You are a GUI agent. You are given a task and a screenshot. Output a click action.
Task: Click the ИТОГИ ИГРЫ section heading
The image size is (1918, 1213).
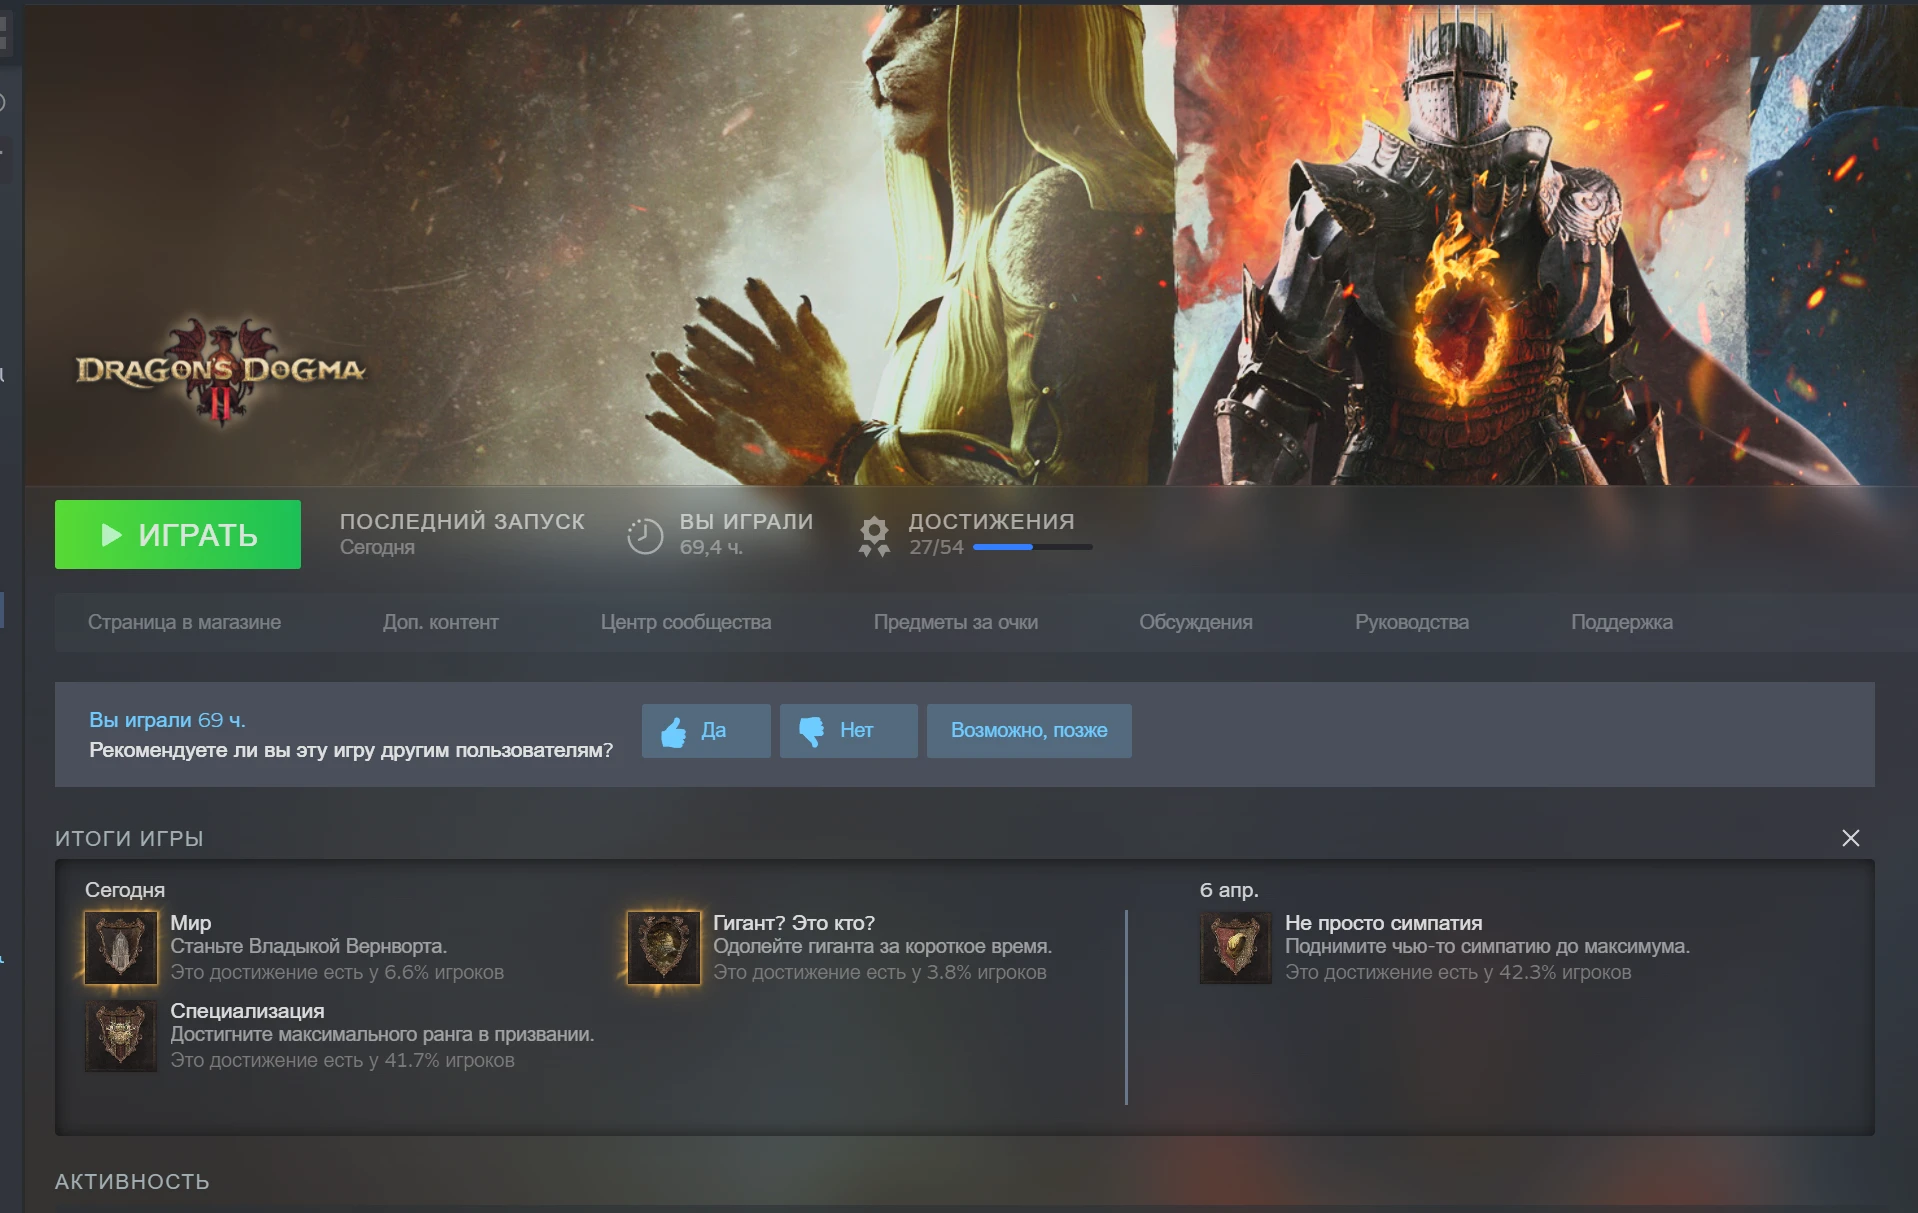coord(129,838)
